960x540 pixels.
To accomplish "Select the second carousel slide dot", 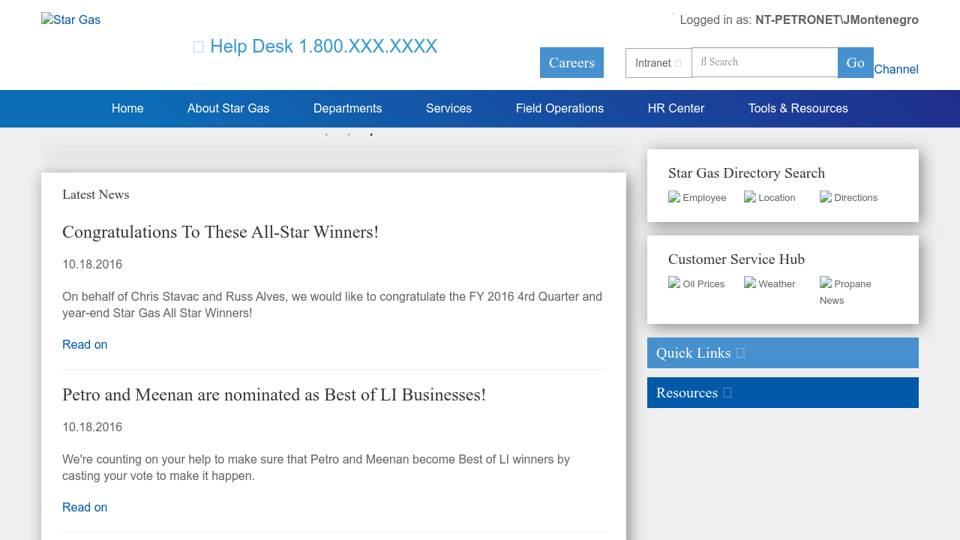I will [x=349, y=135].
